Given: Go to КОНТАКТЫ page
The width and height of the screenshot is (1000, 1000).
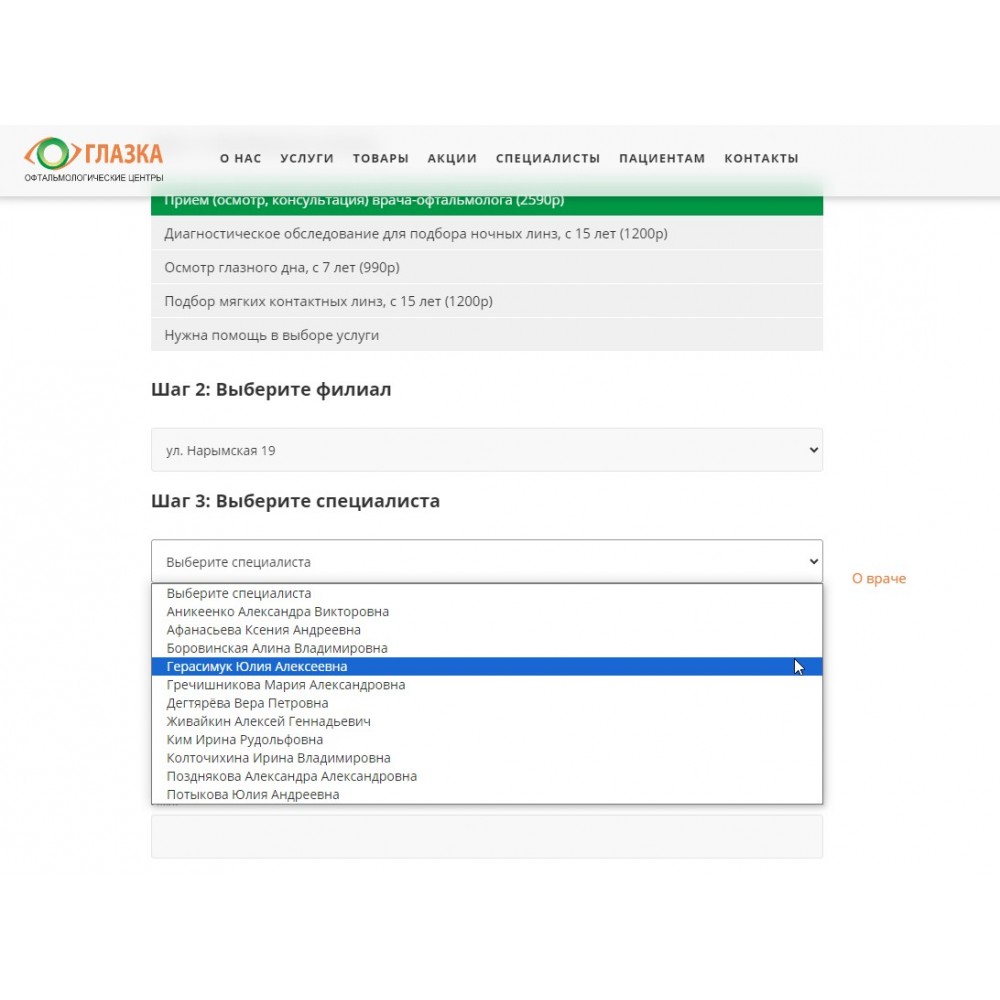Looking at the screenshot, I should point(761,158).
